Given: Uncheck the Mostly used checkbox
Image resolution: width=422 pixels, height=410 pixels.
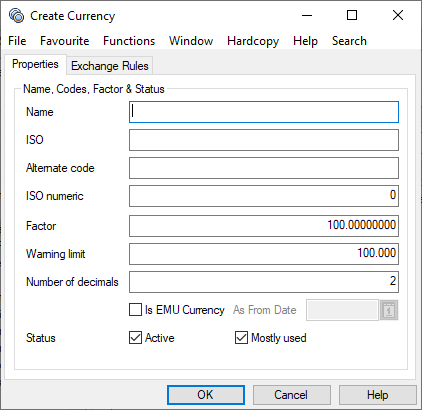Looking at the screenshot, I should [241, 338].
